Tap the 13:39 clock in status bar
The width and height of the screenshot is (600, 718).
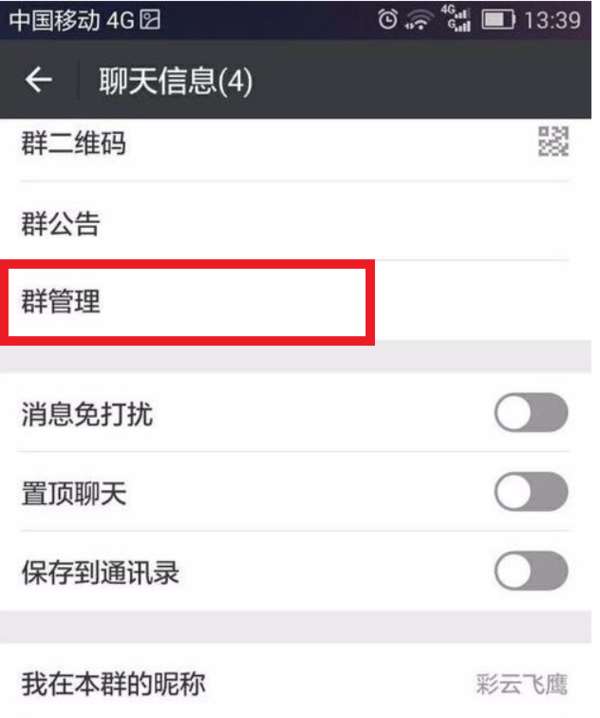coord(552,21)
